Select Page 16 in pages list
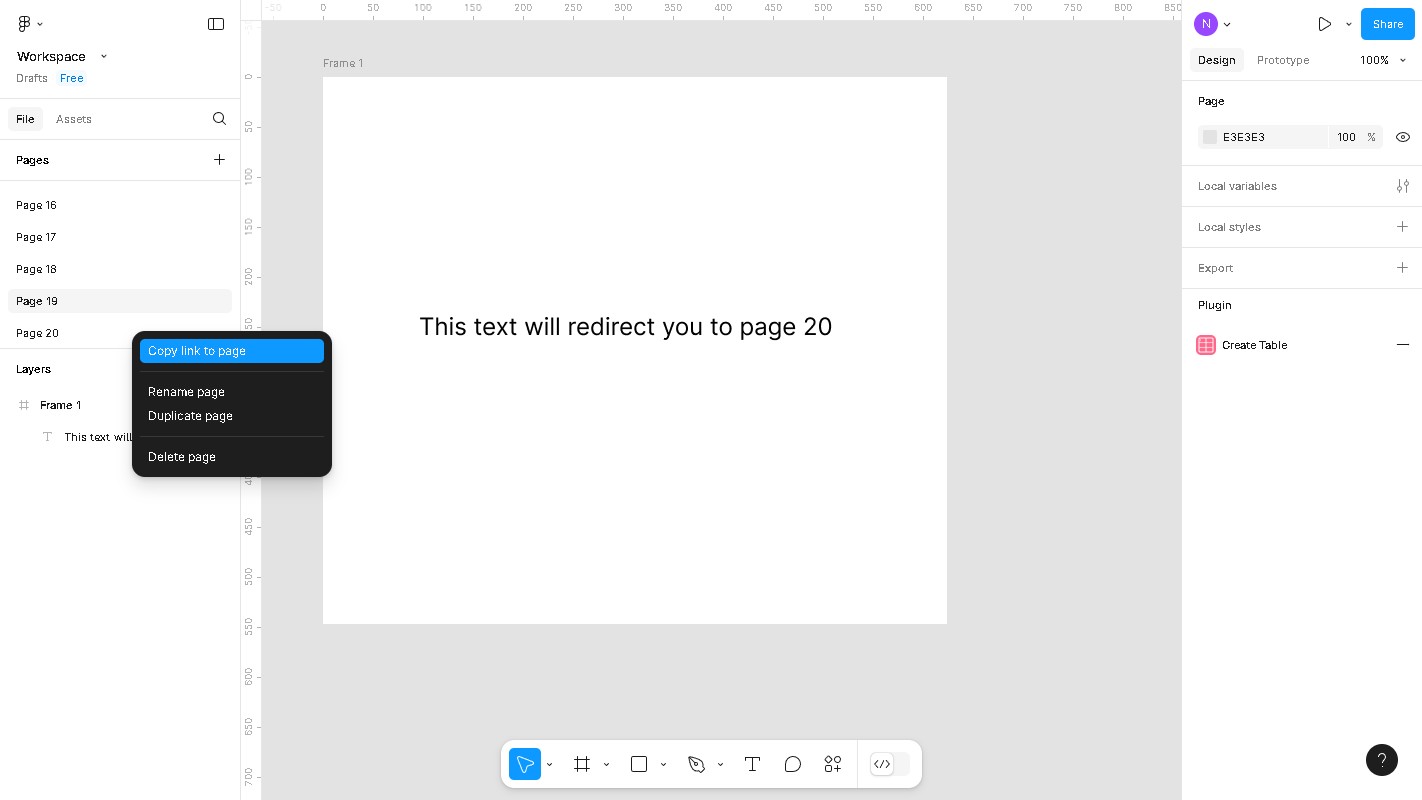Image resolution: width=1422 pixels, height=800 pixels. (x=120, y=205)
